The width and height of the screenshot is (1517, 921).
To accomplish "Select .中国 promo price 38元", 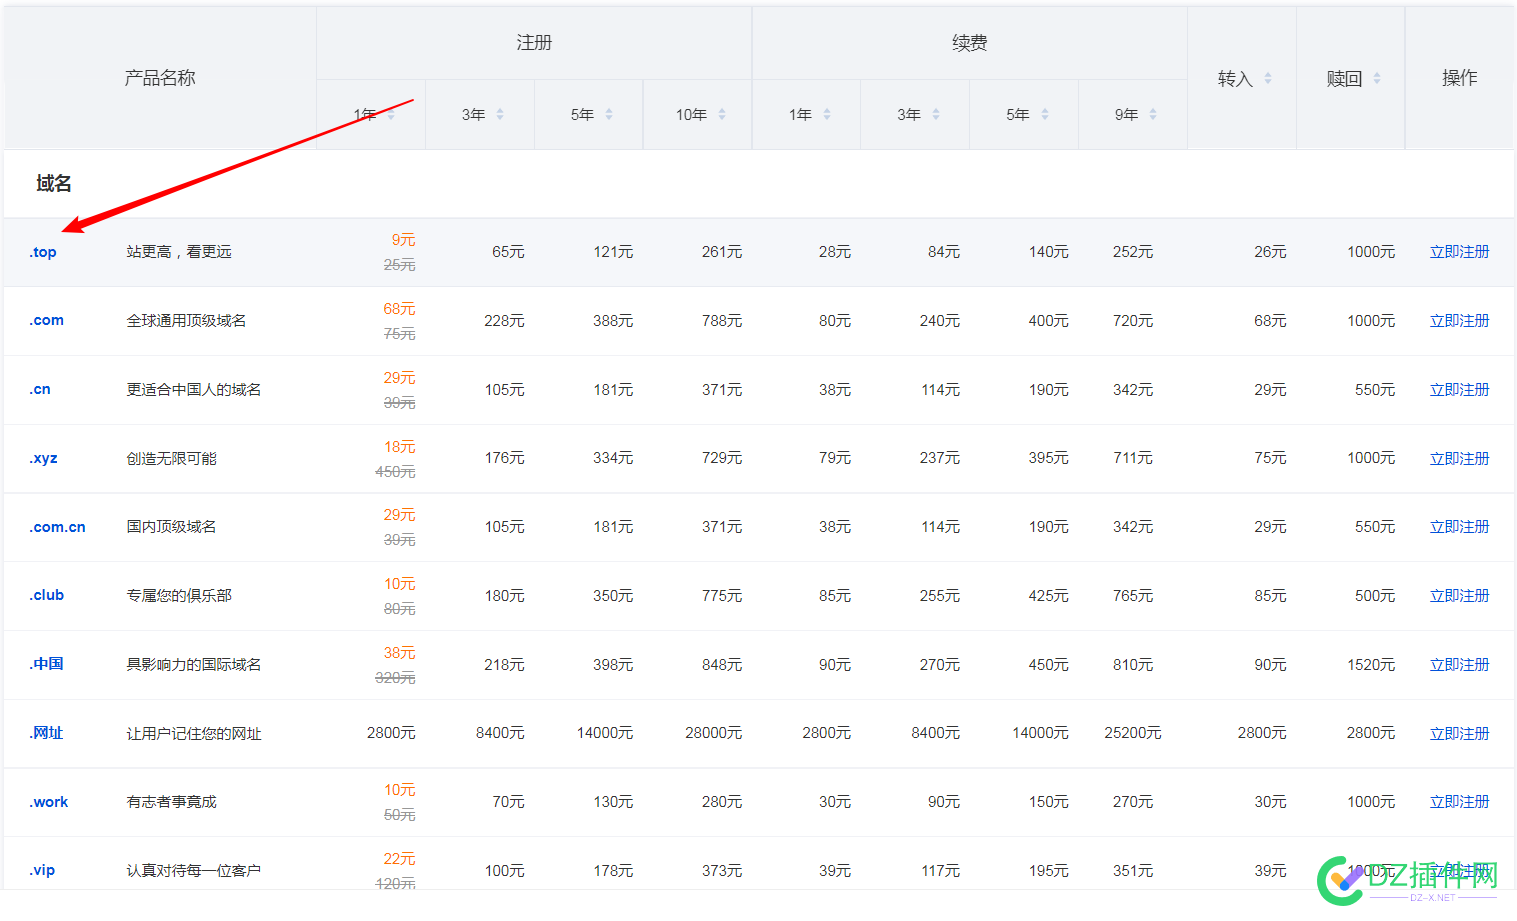I will [x=399, y=653].
